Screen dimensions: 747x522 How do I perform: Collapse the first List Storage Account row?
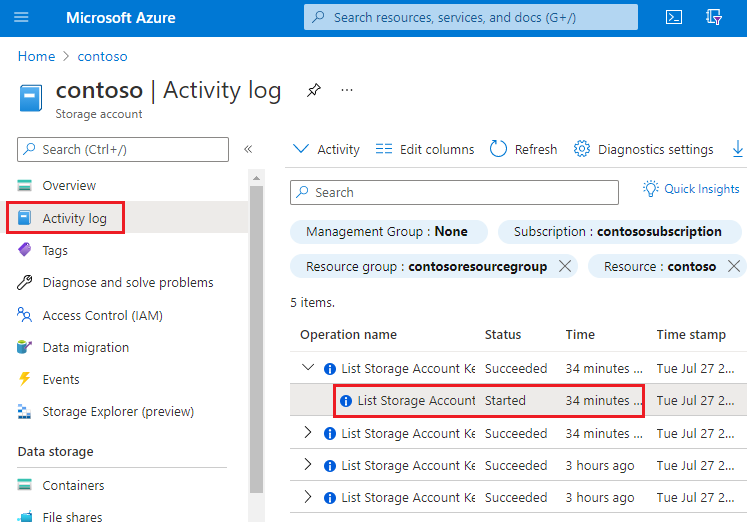(308, 368)
